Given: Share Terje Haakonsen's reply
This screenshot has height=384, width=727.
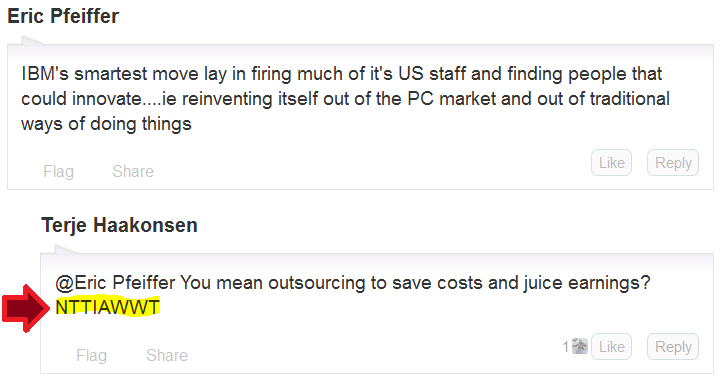Looking at the screenshot, I should pyautogui.click(x=167, y=355).
